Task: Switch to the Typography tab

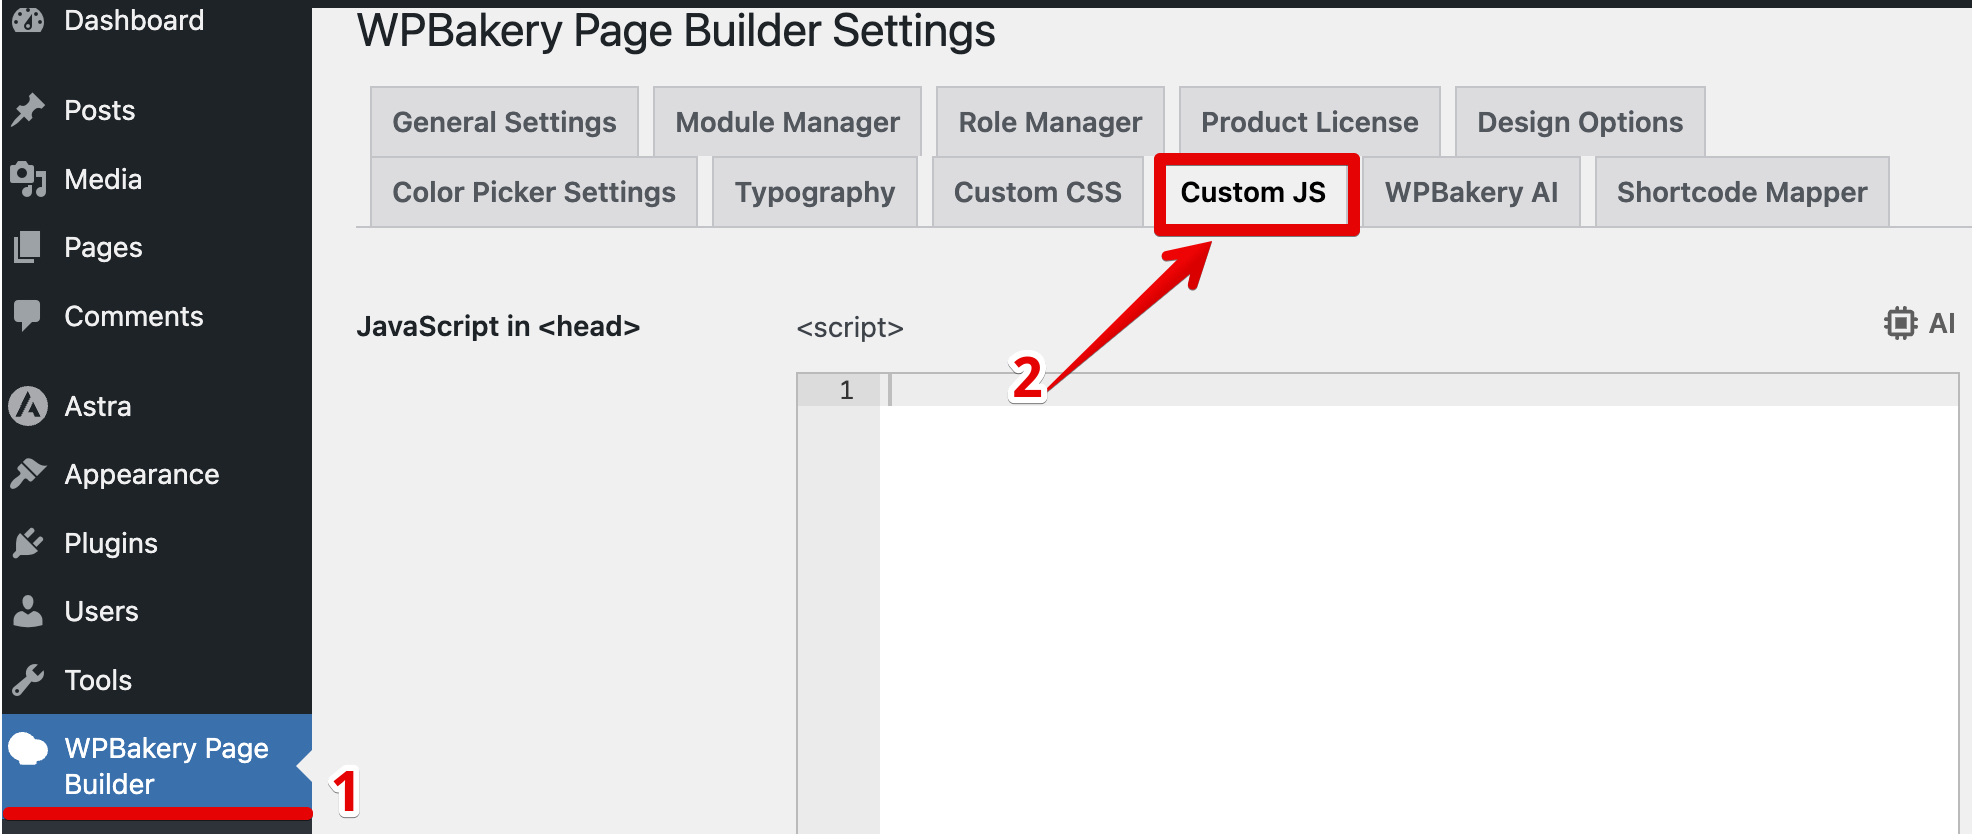Action: 815,192
